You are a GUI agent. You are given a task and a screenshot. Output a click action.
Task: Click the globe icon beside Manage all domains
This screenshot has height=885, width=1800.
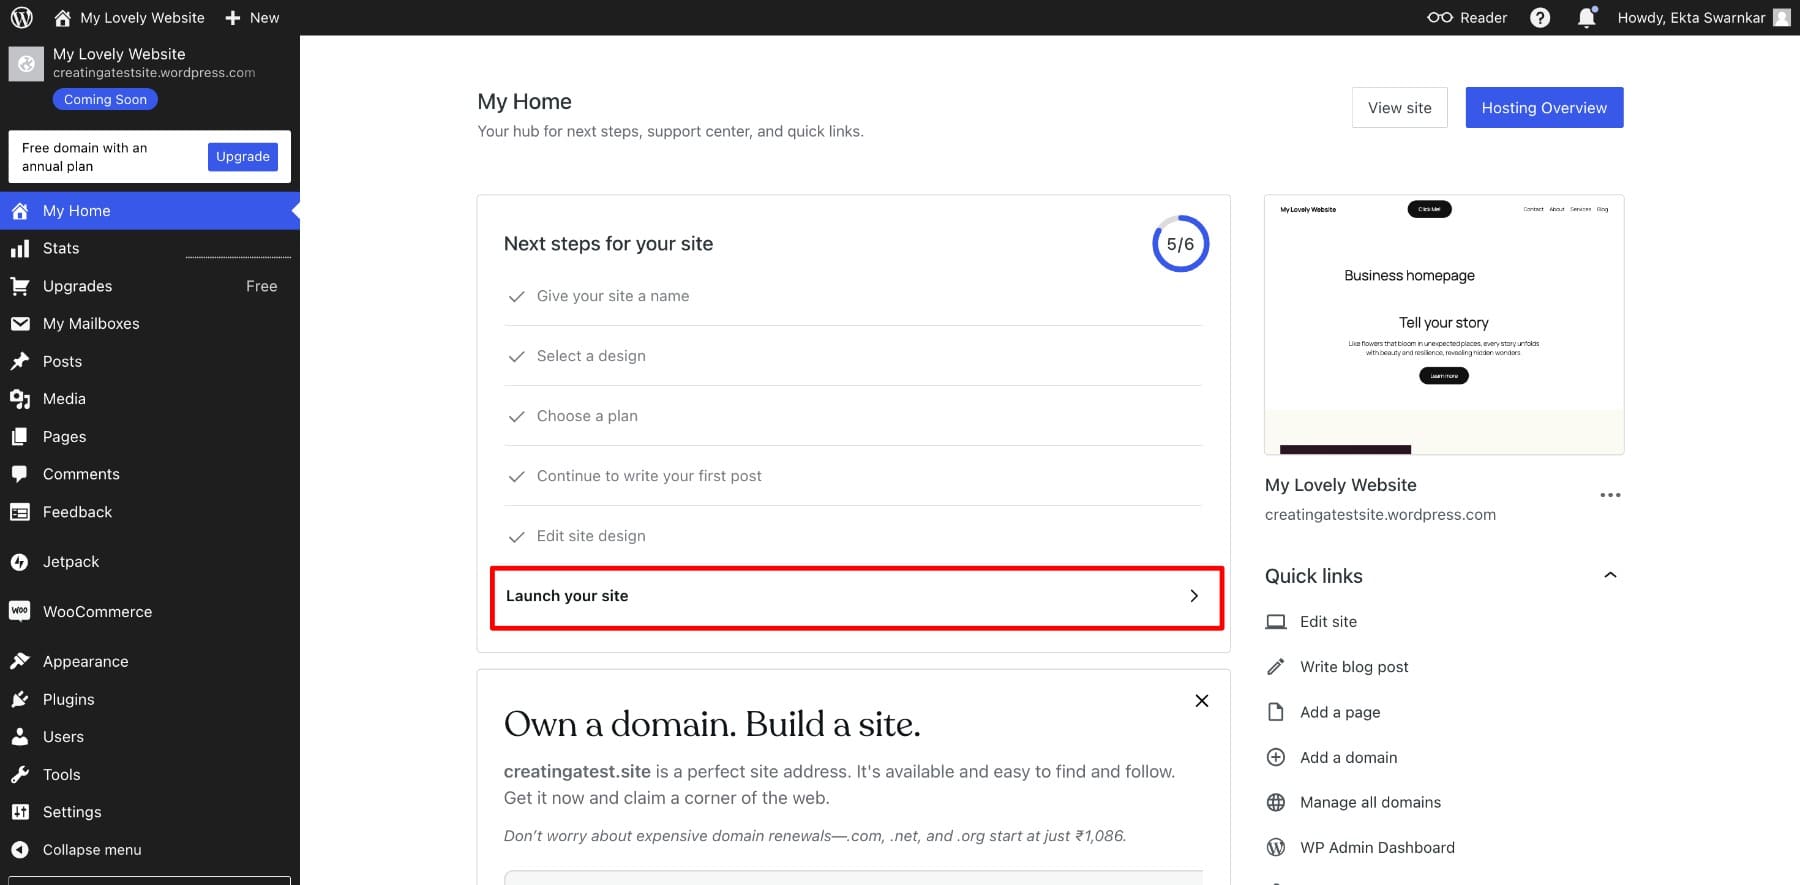point(1276,802)
